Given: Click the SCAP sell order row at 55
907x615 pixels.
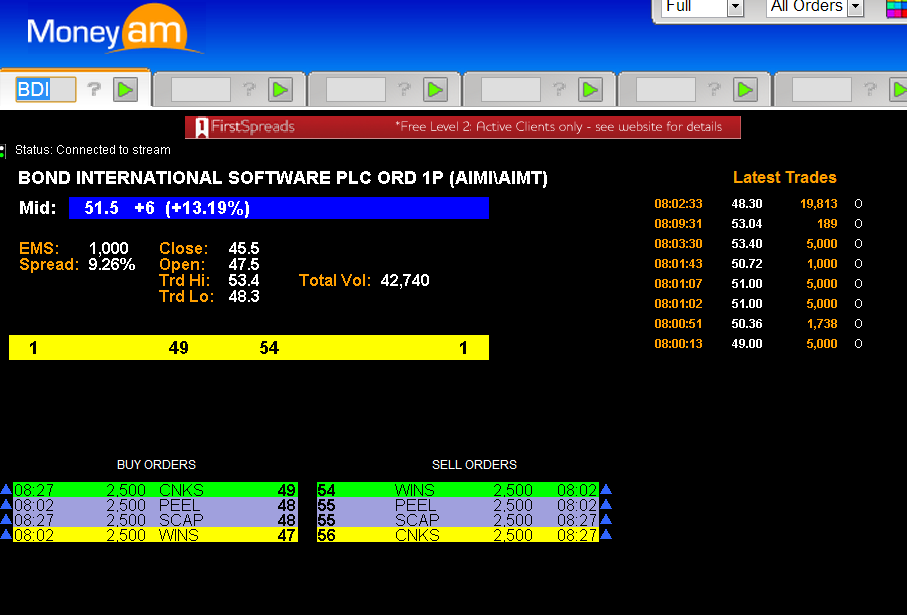Looking at the screenshot, I should point(458,520).
